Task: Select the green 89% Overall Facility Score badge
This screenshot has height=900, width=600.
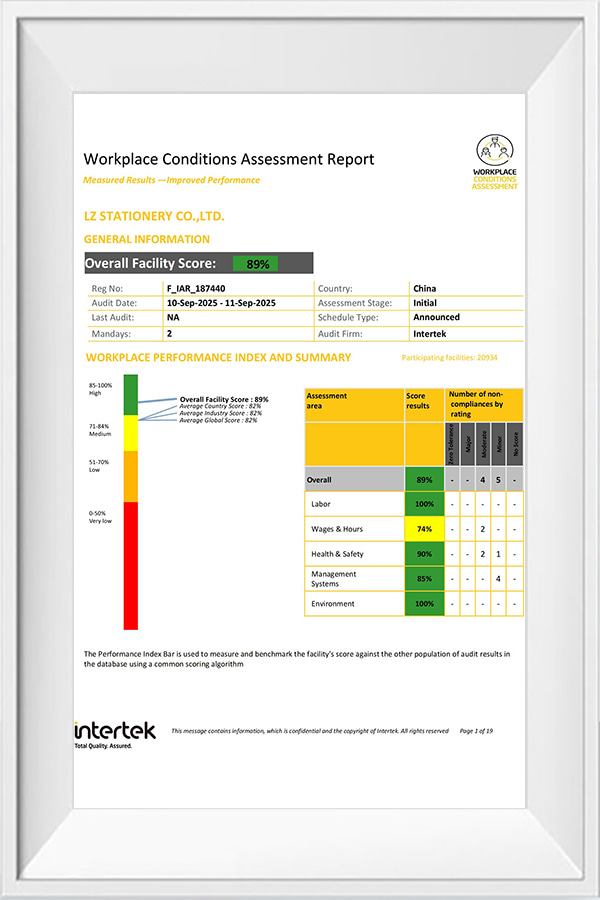Action: pos(258,264)
